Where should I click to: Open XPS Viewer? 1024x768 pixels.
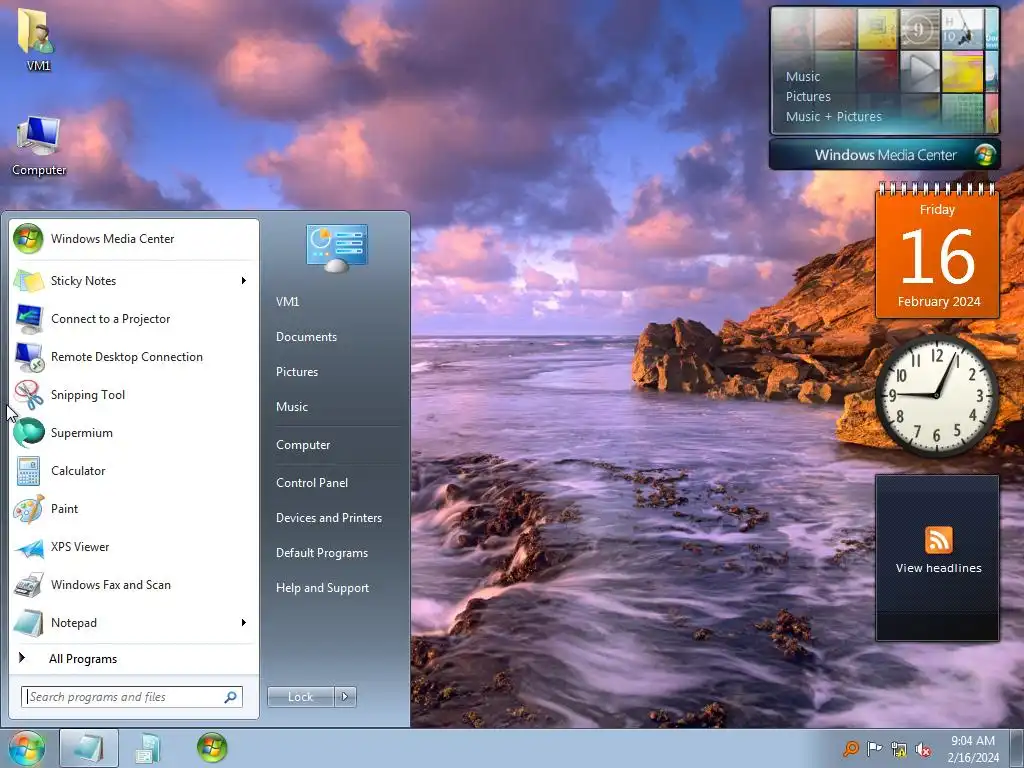pyautogui.click(x=134, y=547)
